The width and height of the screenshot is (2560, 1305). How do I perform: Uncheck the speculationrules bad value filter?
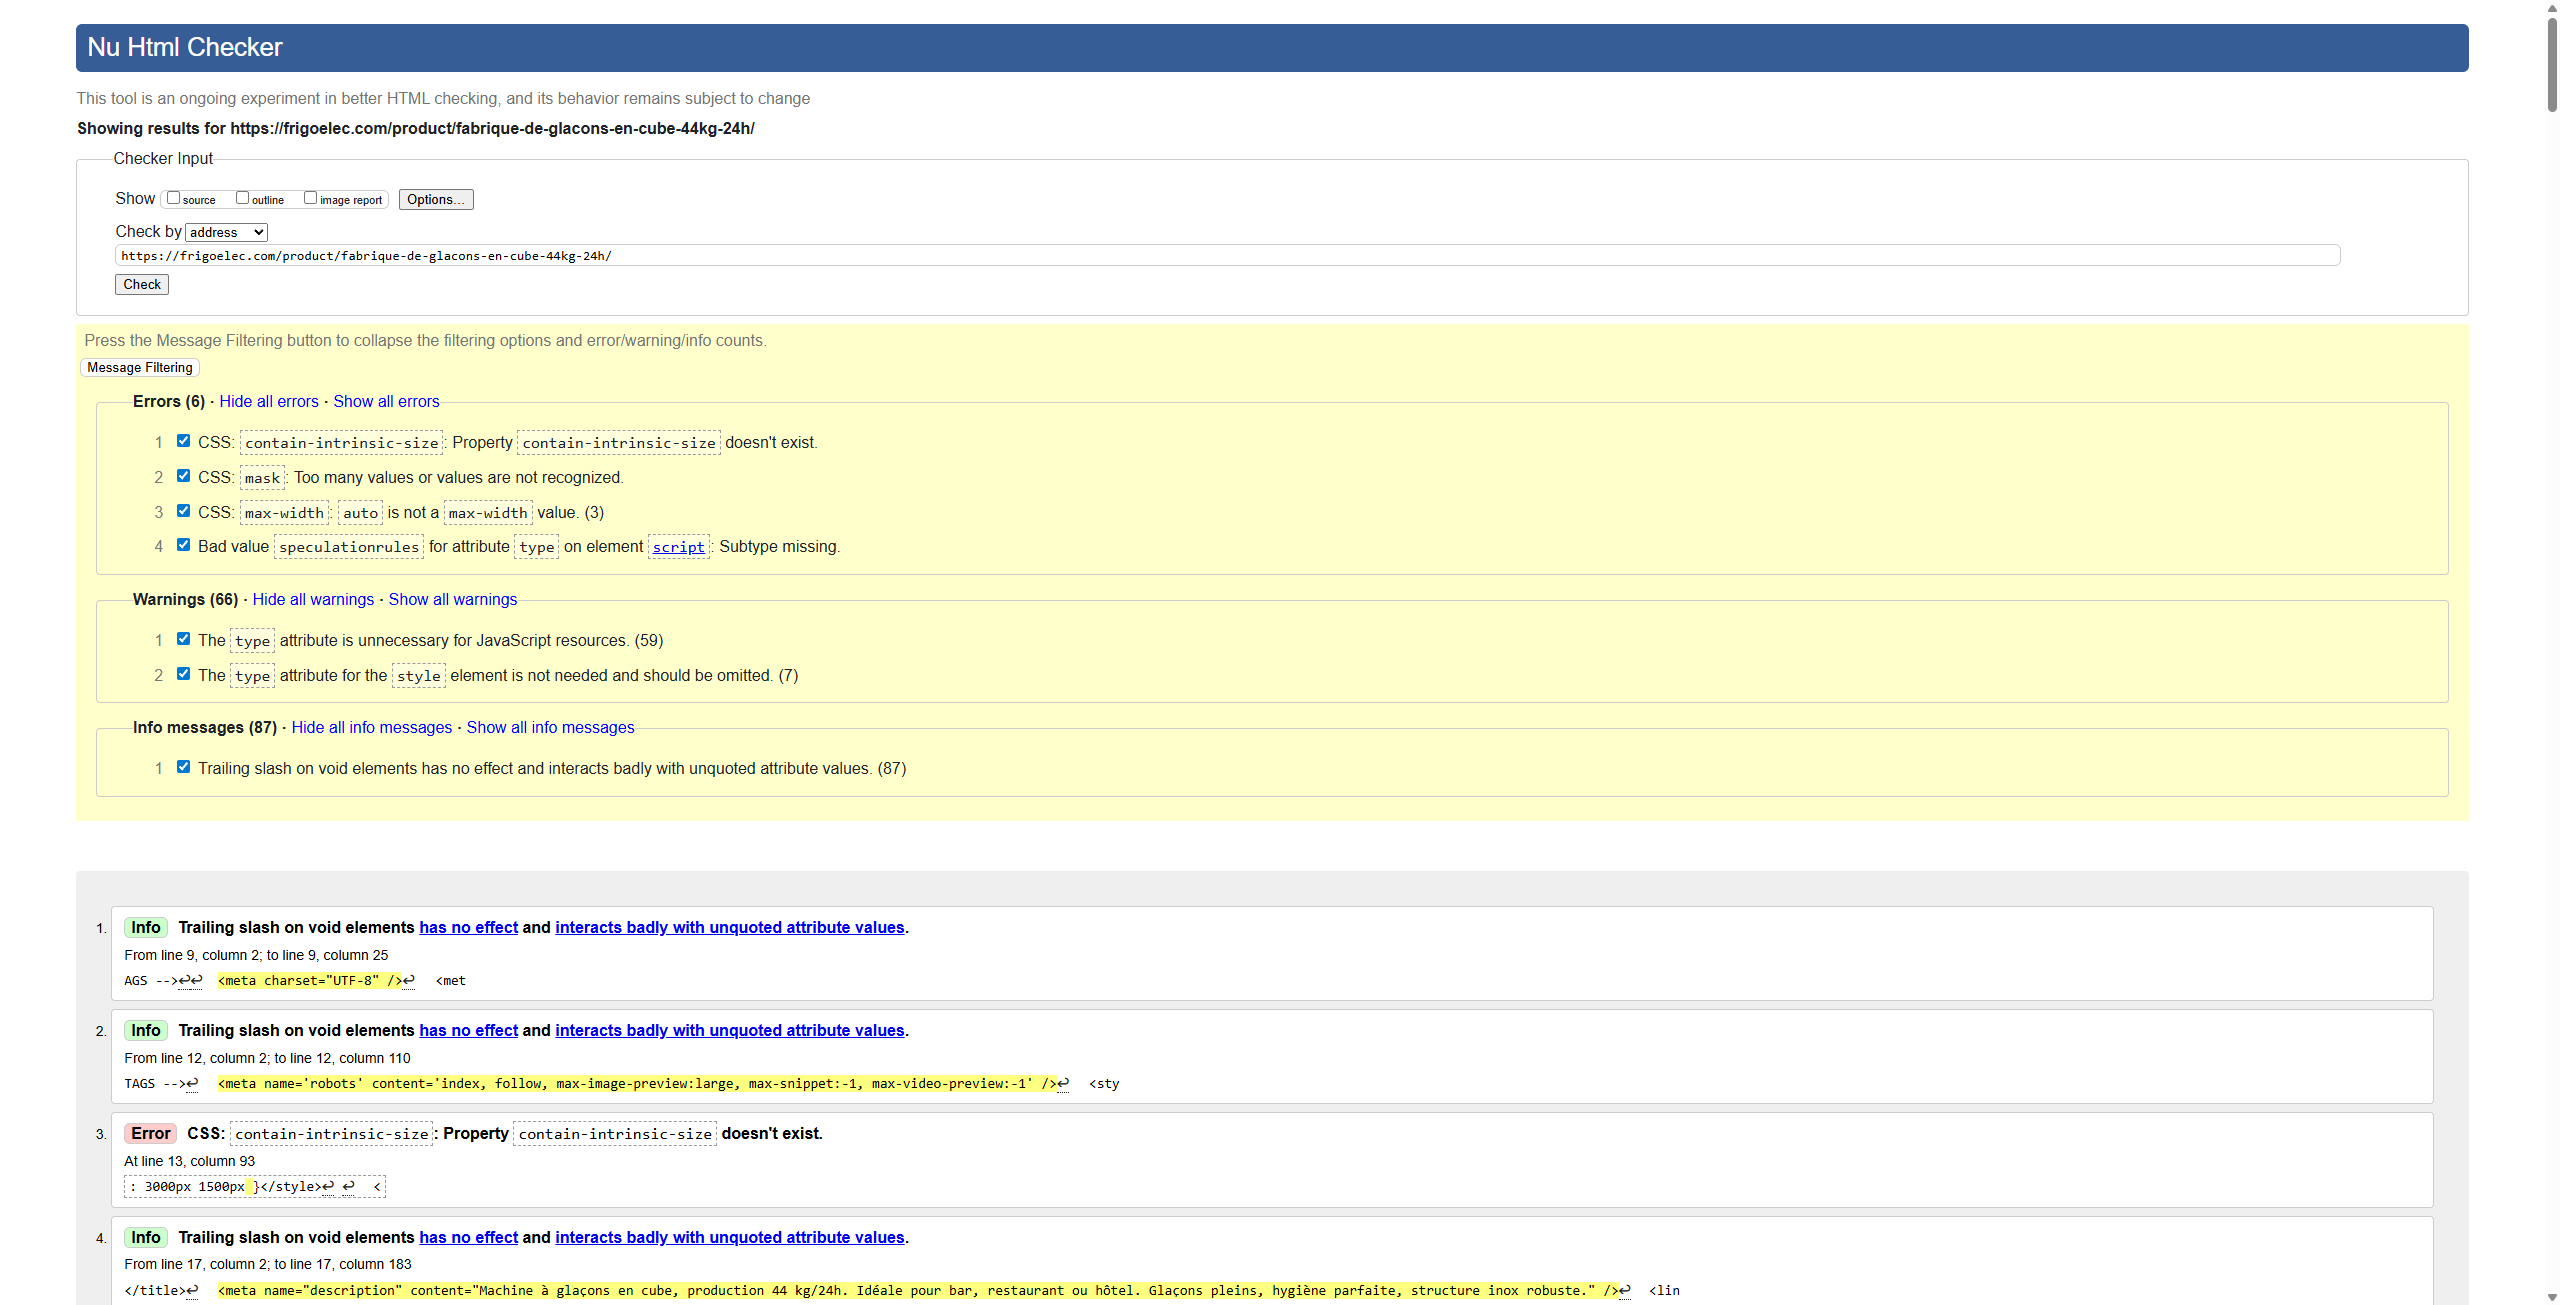click(183, 544)
